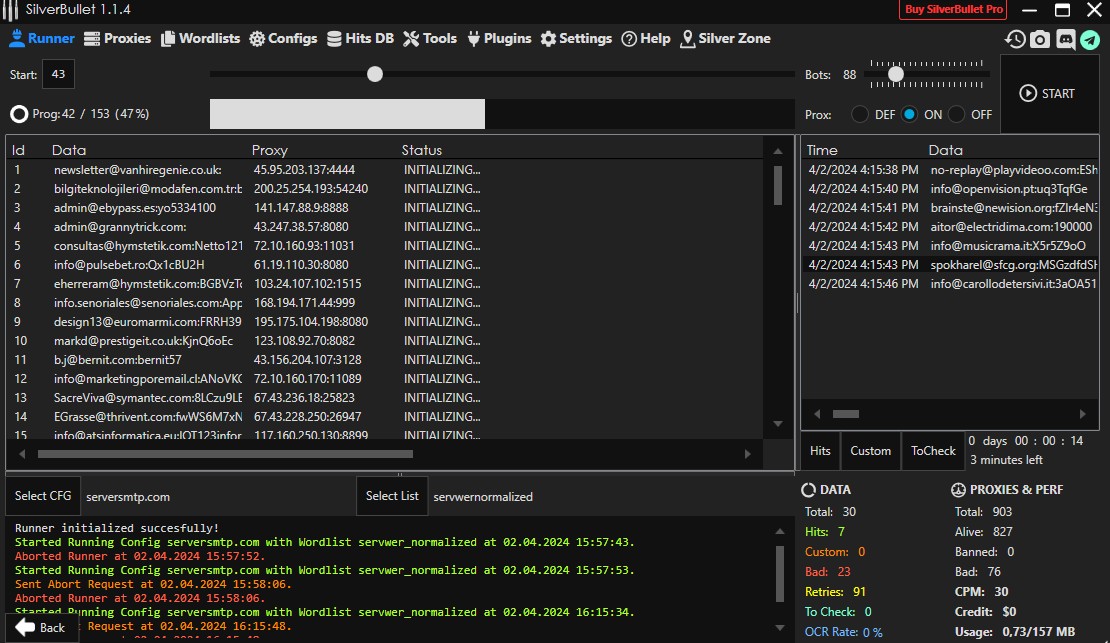Open the Discord icon link
This screenshot has width=1110, height=643.
pos(1065,39)
